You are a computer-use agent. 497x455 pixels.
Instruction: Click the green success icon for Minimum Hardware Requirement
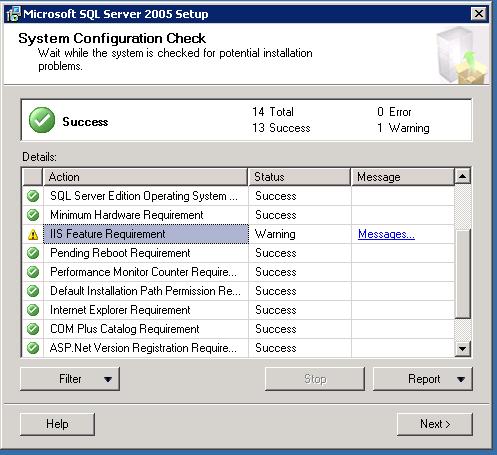click(33, 215)
